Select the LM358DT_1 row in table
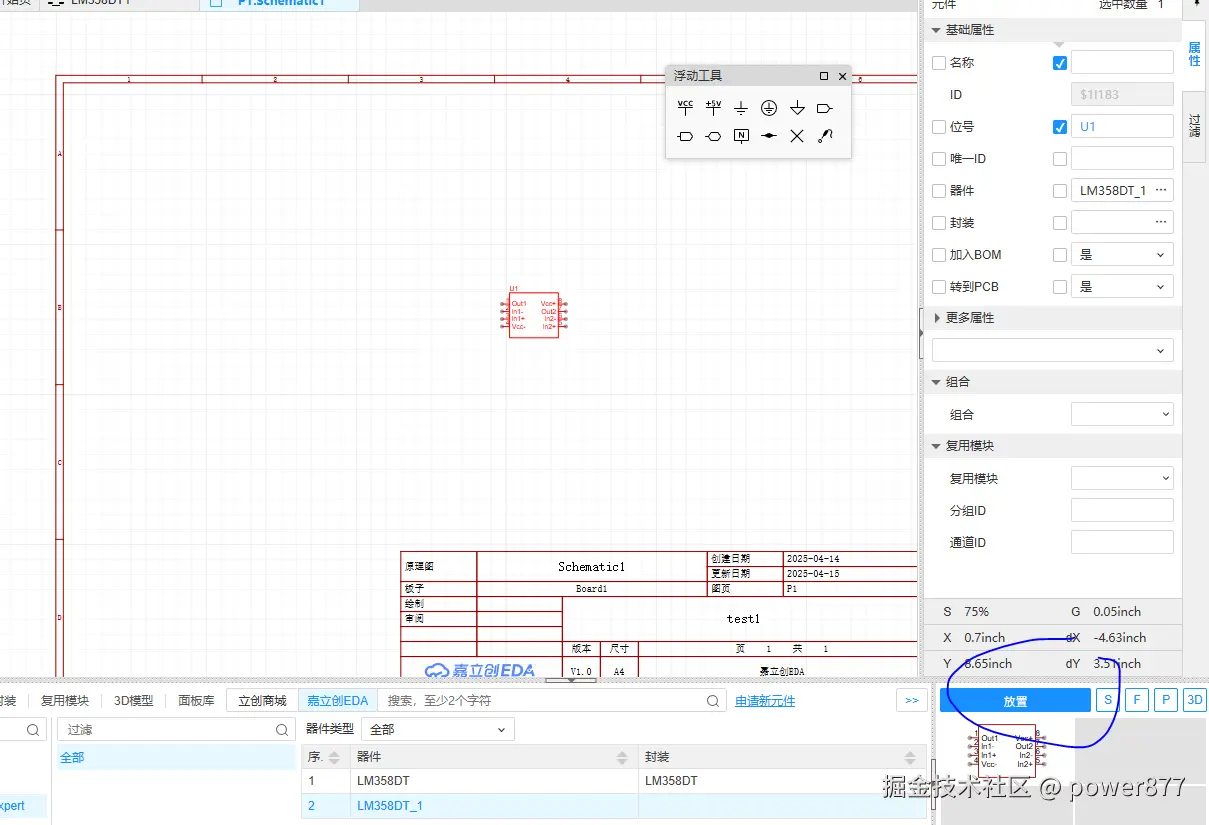 click(x=614, y=805)
